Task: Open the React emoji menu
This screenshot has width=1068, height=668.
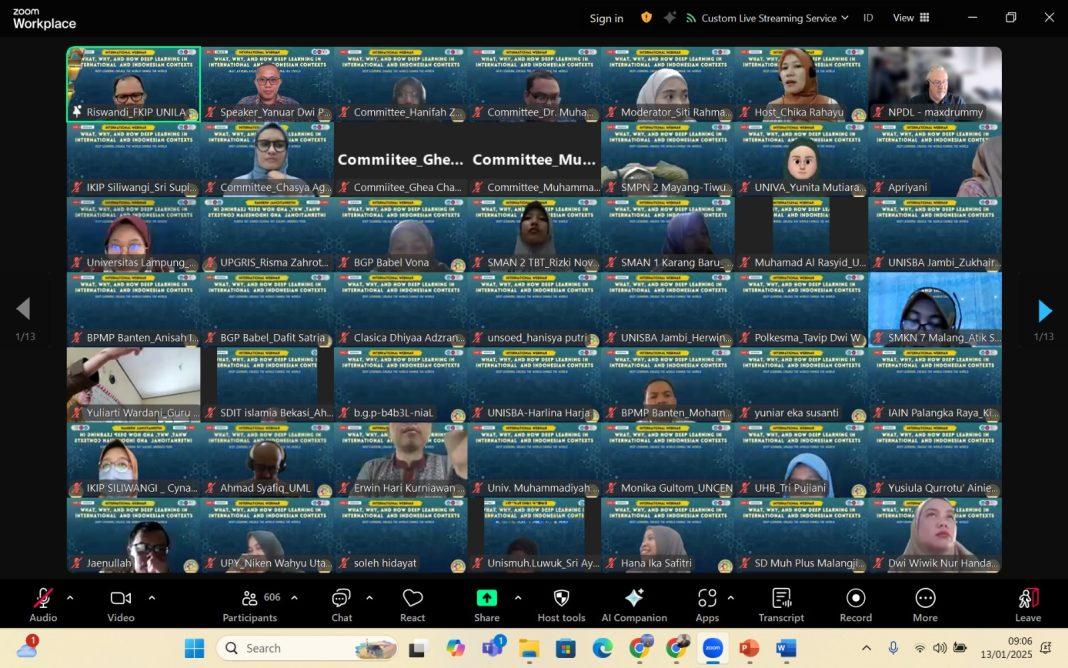Action: click(x=412, y=604)
